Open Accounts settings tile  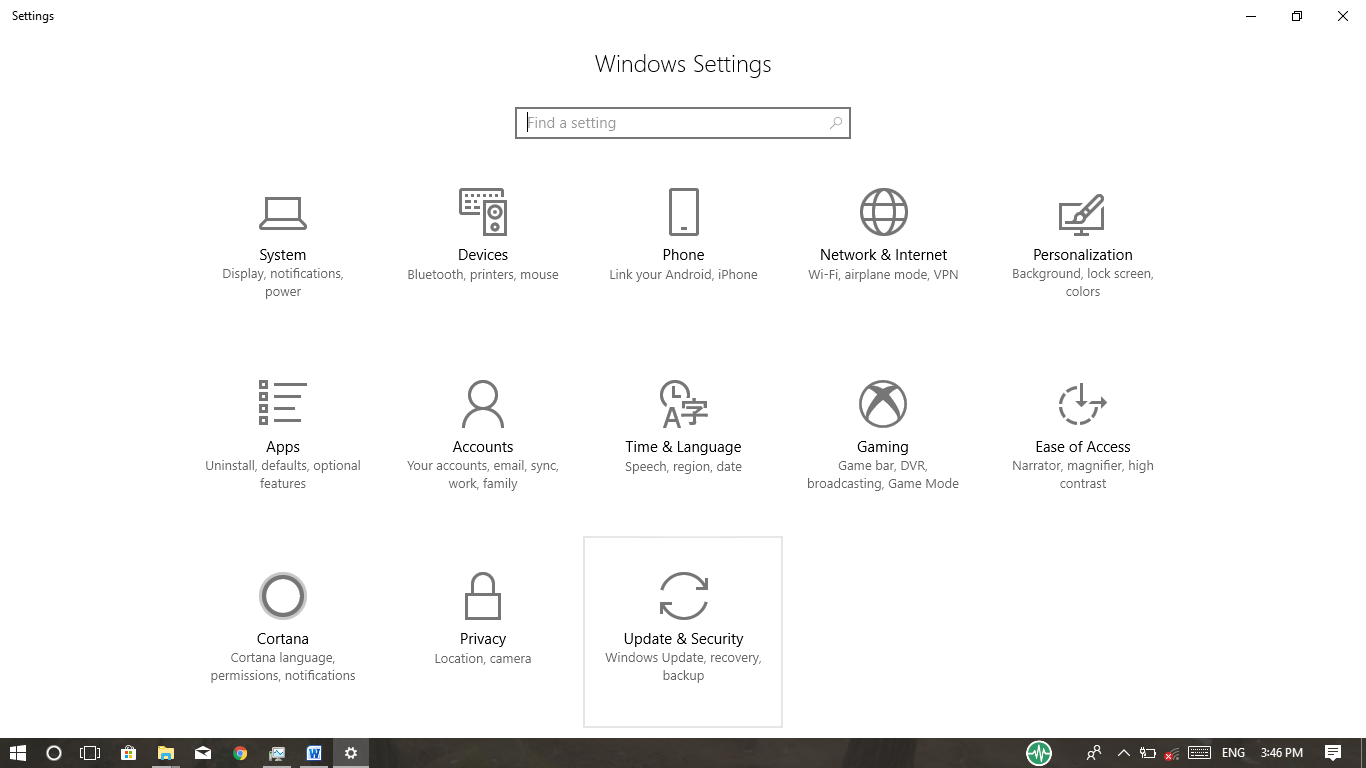[x=483, y=430]
